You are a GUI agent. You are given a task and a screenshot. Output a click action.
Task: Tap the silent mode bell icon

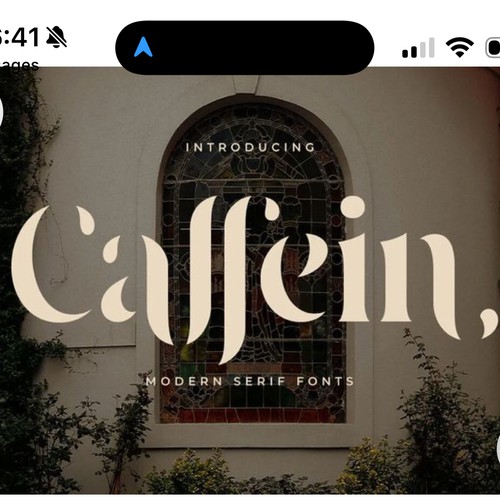[56, 37]
